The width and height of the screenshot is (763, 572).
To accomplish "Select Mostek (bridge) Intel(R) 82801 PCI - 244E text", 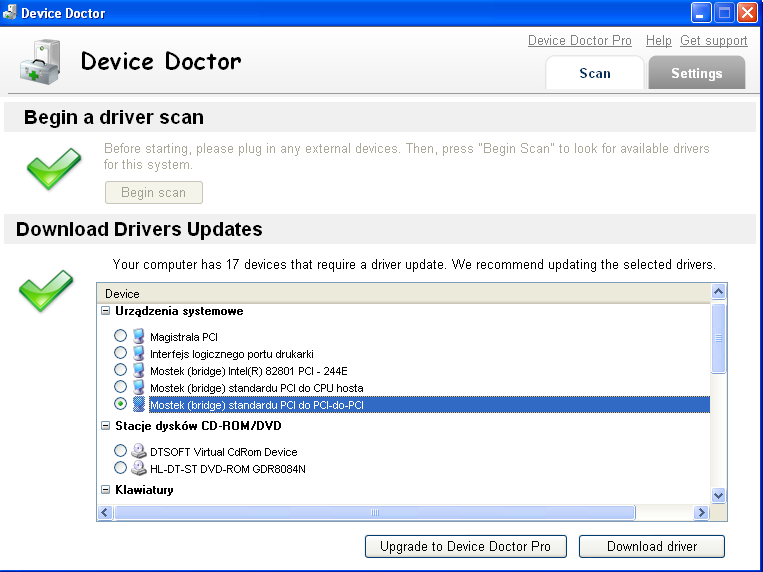I will [249, 371].
